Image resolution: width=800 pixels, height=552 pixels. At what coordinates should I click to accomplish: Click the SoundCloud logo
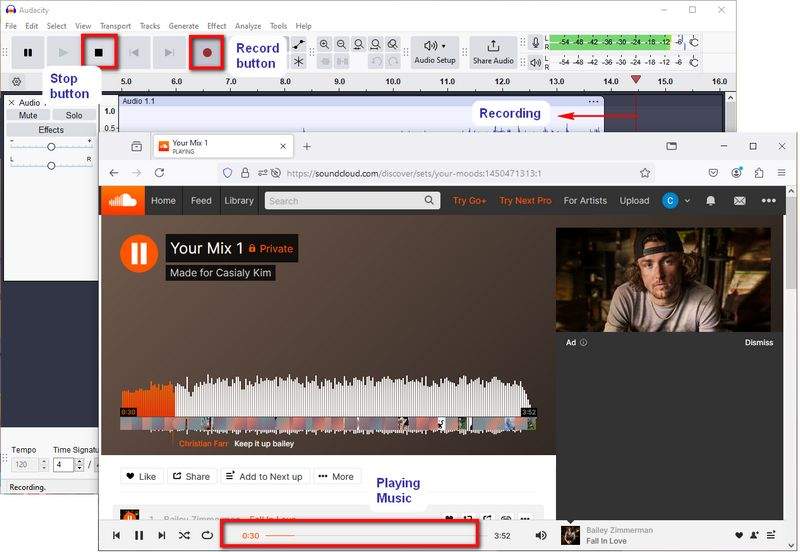(x=123, y=200)
